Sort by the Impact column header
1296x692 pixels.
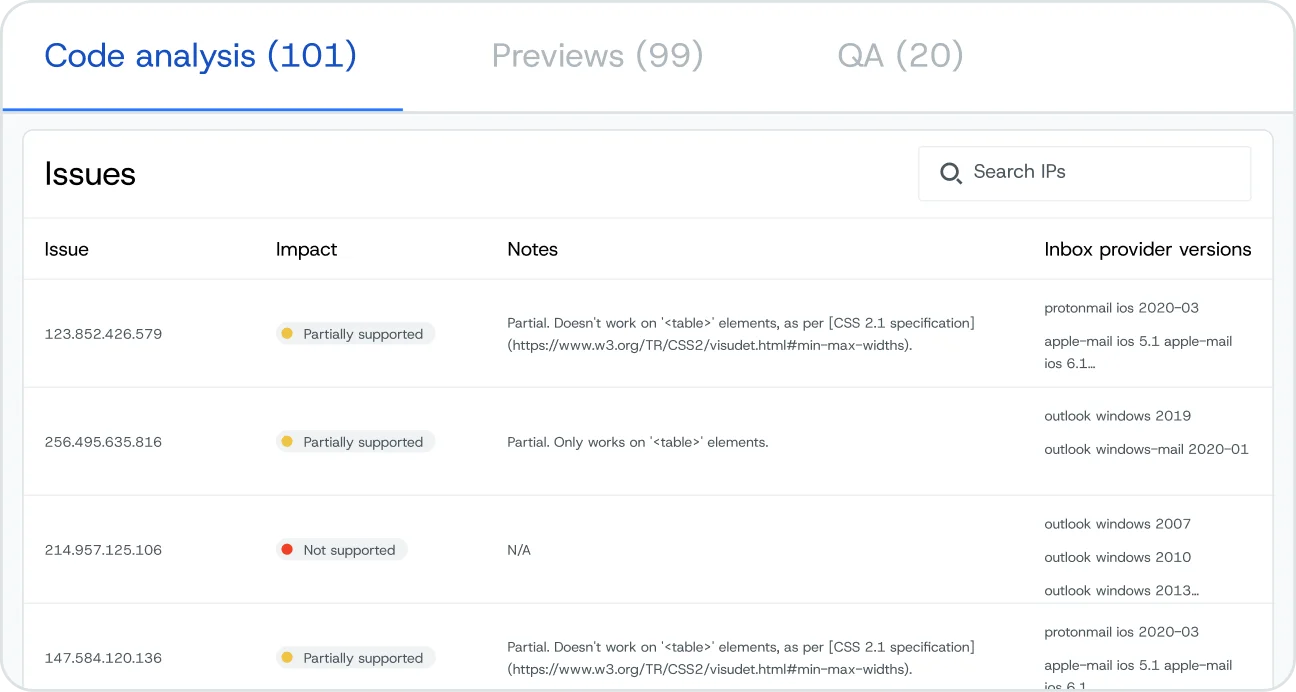pos(307,249)
